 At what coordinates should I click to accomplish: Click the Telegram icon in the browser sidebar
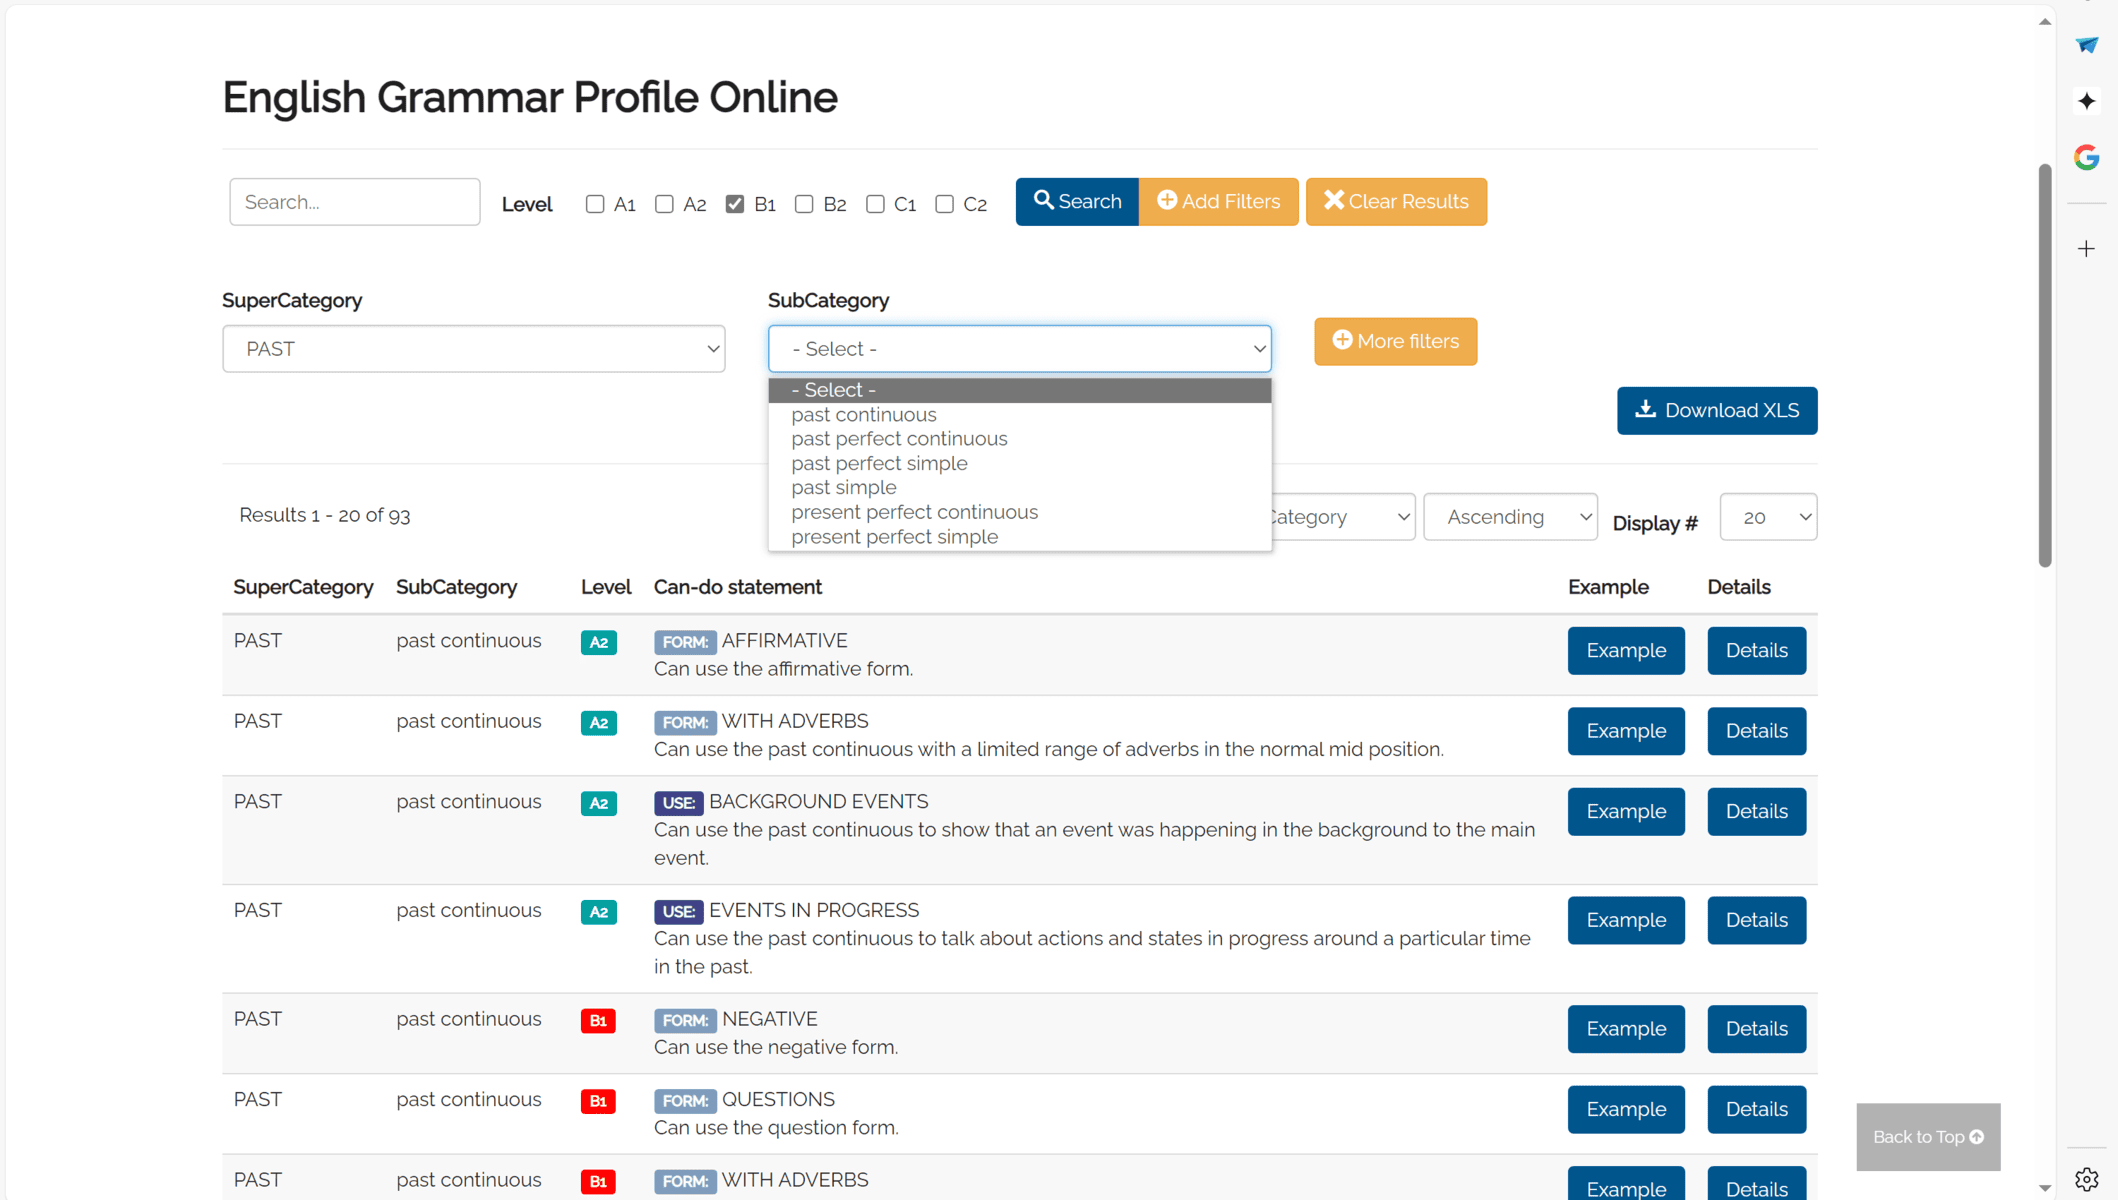coord(2086,45)
